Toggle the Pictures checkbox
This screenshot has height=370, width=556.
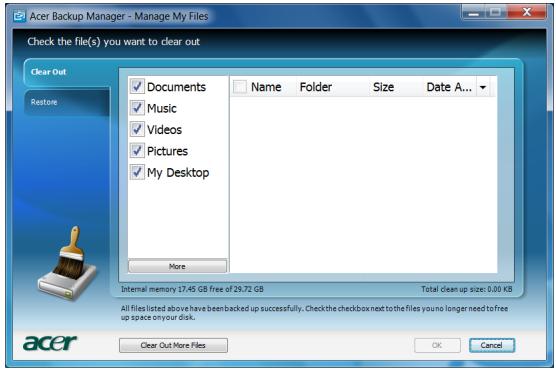(x=137, y=151)
